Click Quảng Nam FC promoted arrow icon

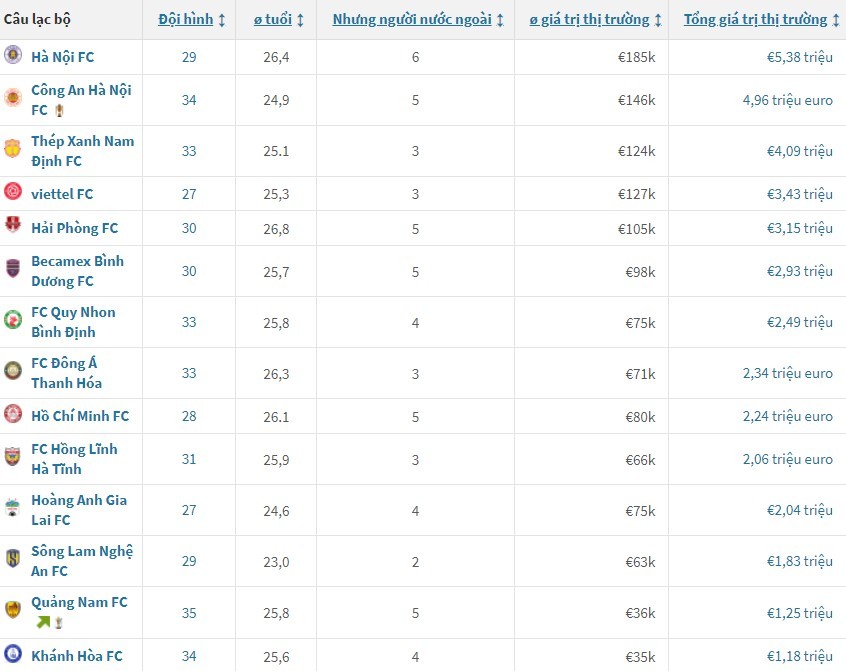coord(41,622)
